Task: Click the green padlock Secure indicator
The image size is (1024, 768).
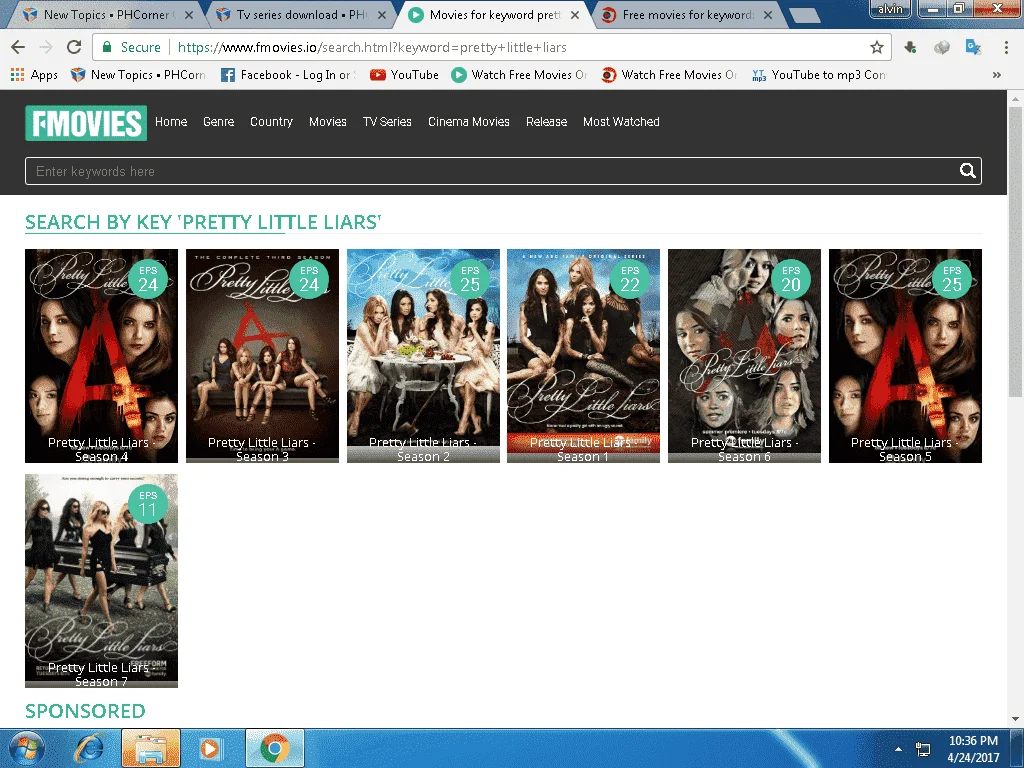Action: 131,47
